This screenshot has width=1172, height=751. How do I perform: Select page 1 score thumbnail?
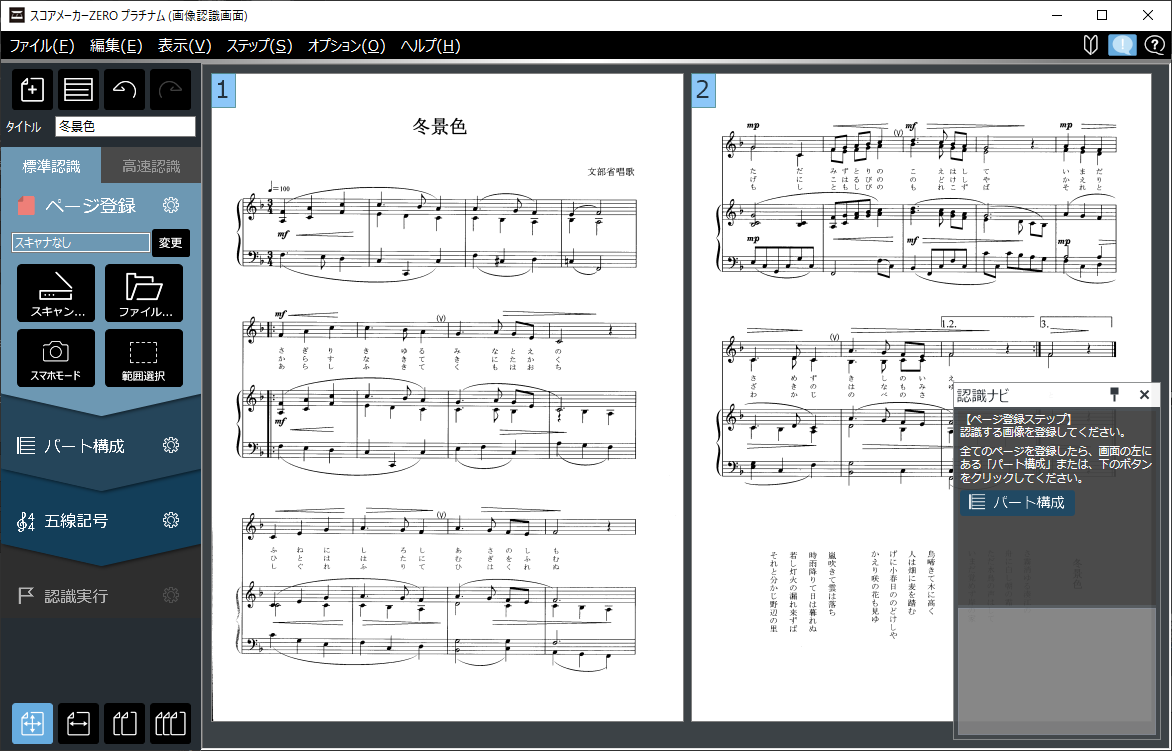point(448,397)
